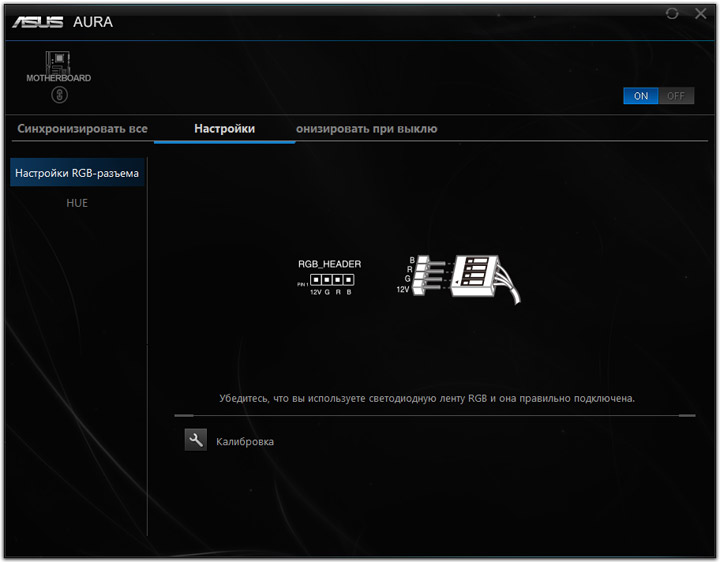This screenshot has height=562, width=720.
Task: Turn lighting OFF
Action: point(676,96)
